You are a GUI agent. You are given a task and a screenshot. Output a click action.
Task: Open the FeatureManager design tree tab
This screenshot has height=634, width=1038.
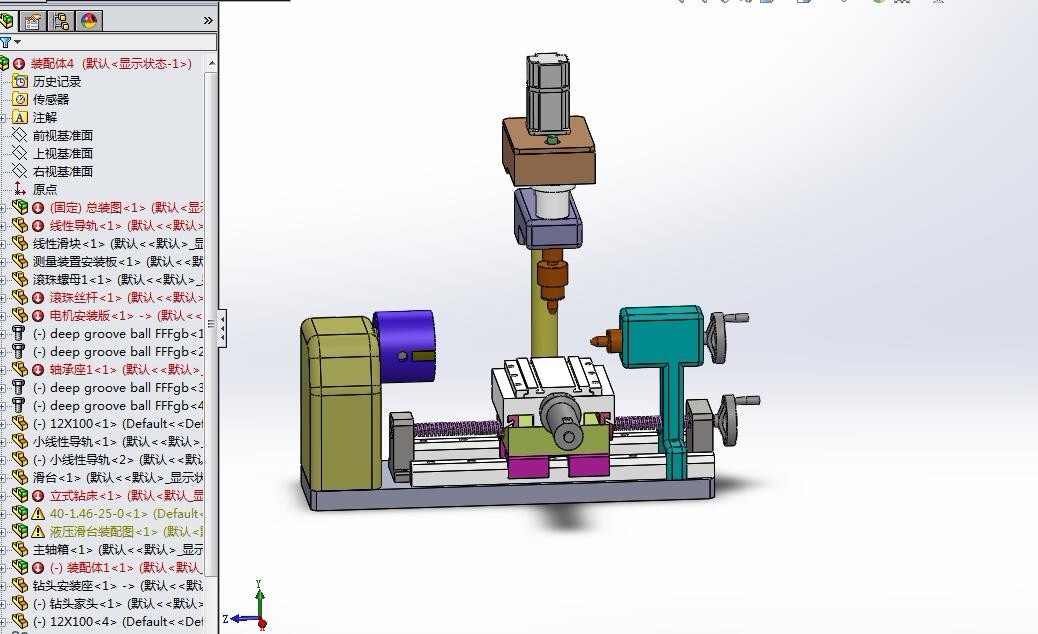pos(7,21)
